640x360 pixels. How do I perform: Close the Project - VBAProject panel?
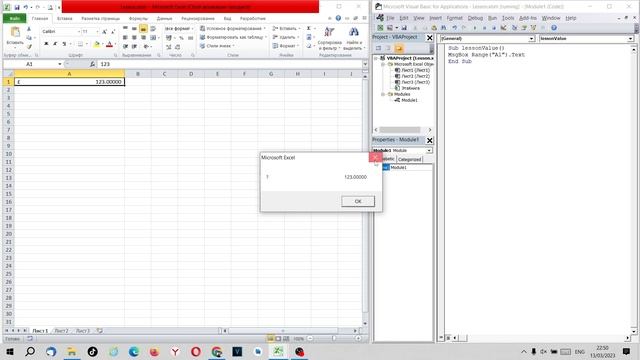click(x=429, y=38)
